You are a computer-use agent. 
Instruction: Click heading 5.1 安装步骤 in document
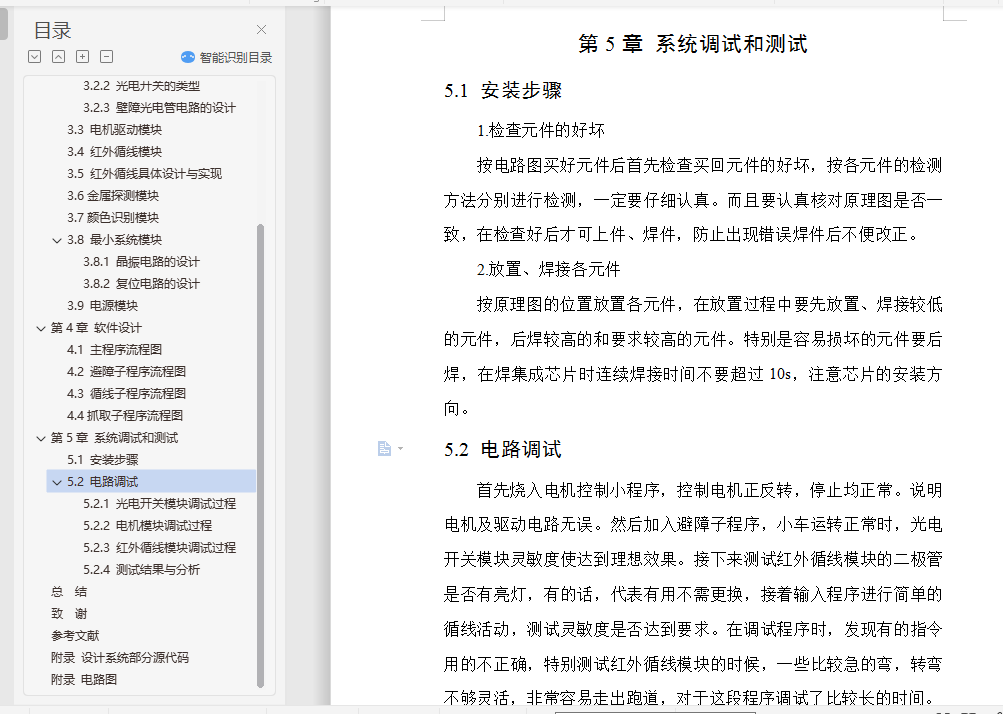pos(503,90)
